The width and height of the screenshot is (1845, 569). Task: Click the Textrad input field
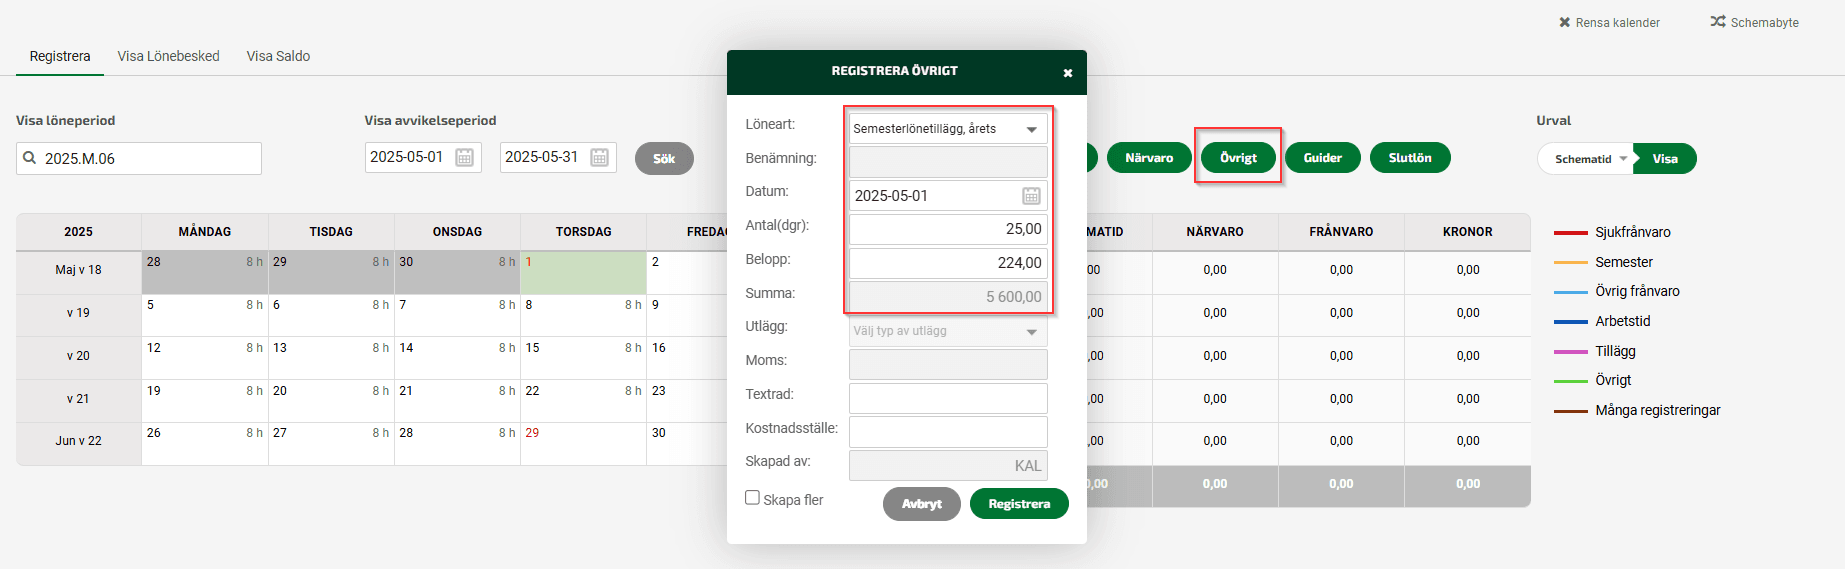tap(947, 398)
